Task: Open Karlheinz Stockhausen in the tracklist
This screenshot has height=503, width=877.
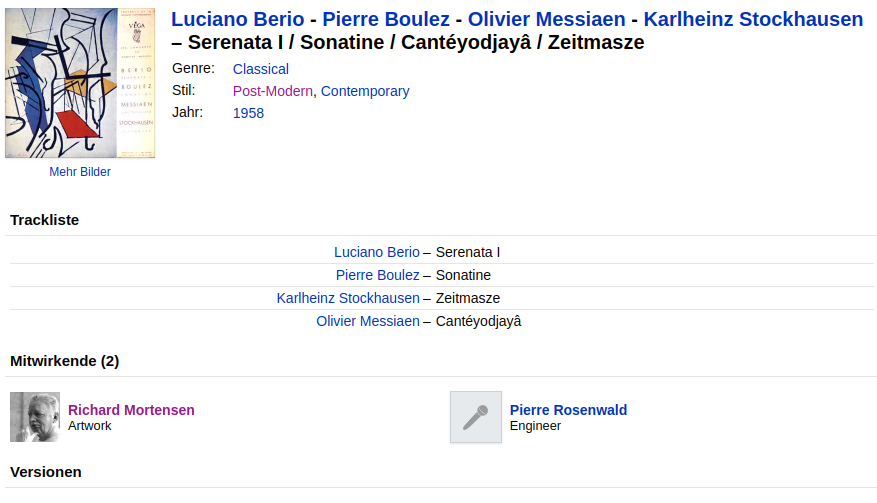Action: [348, 298]
